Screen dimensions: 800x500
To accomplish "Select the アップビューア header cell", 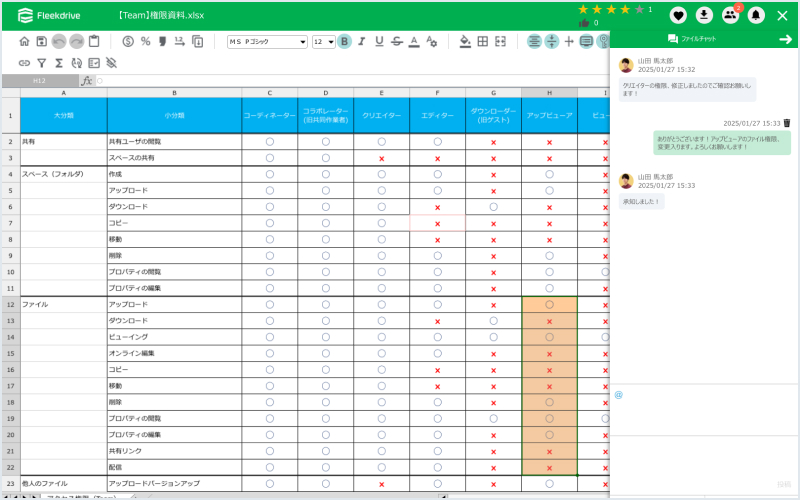I will tap(549, 116).
